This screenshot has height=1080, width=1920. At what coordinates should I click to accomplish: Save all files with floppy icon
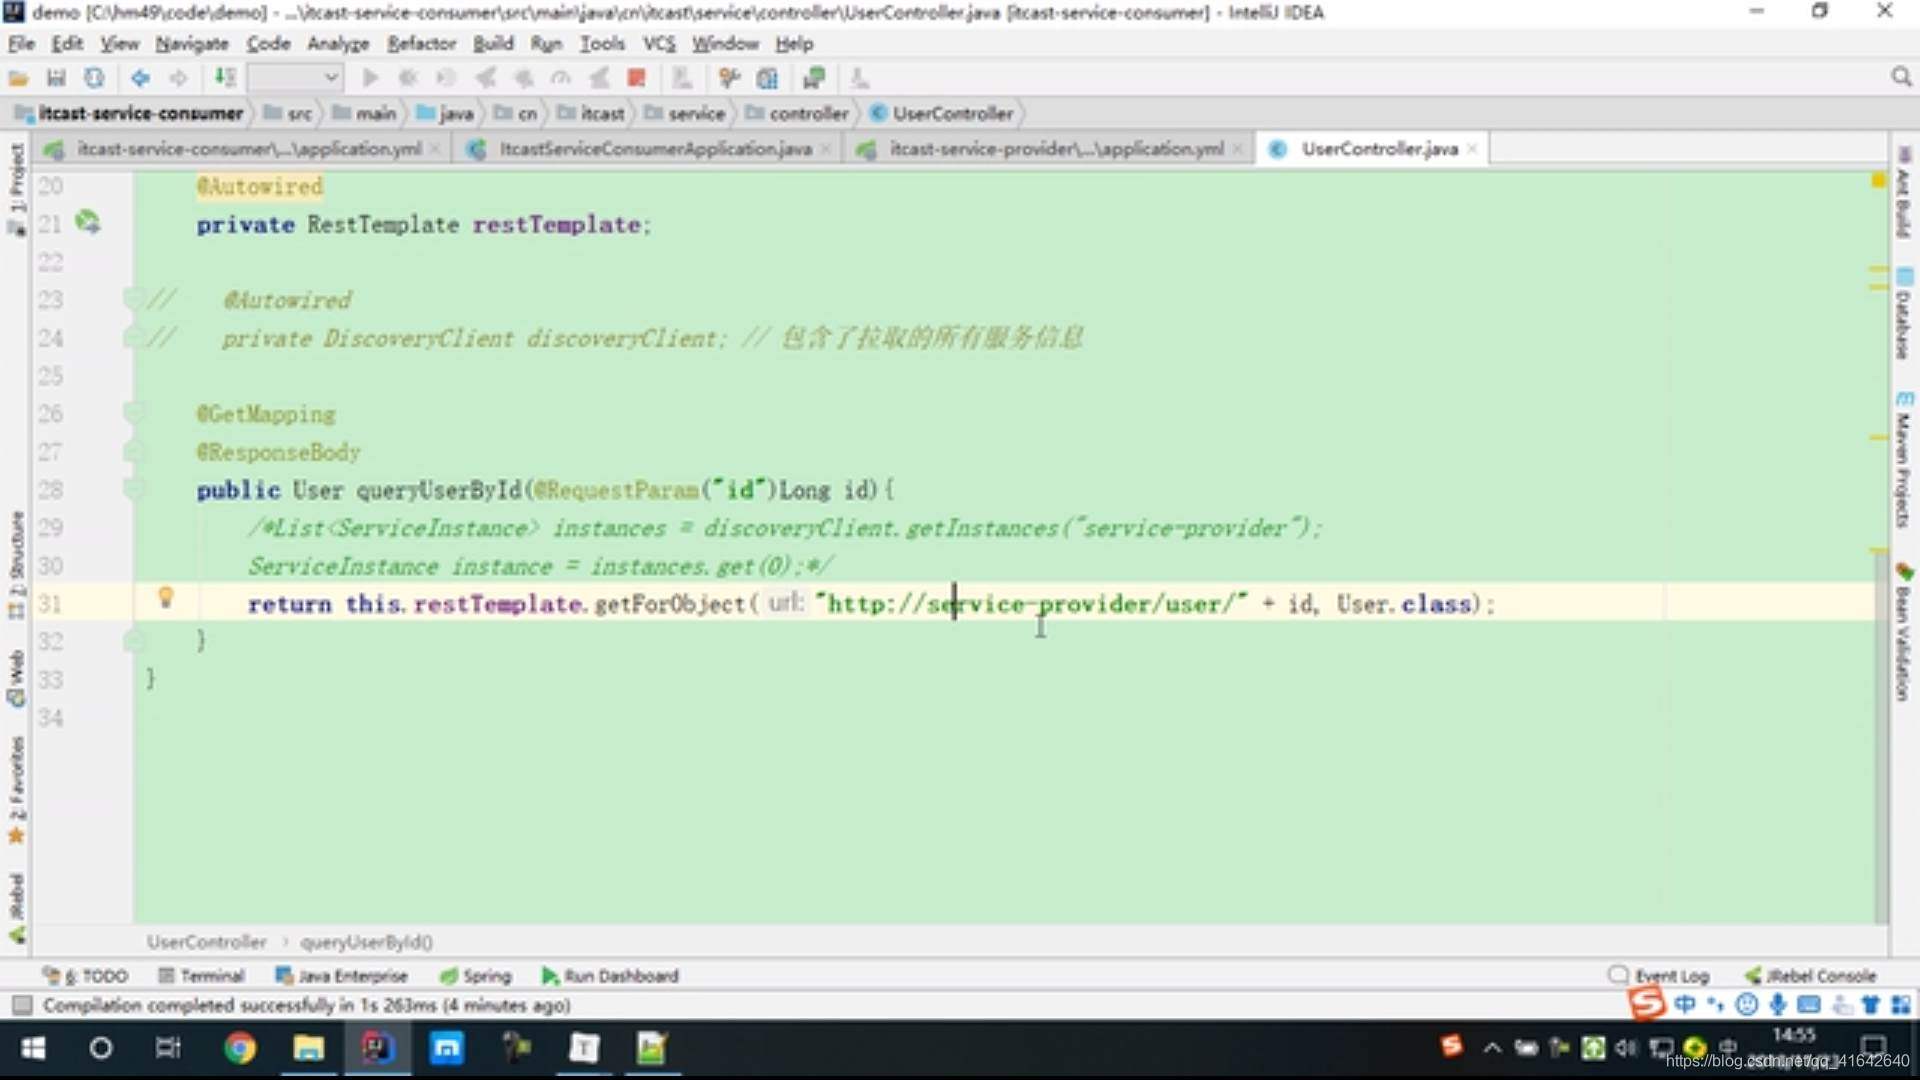pos(56,78)
